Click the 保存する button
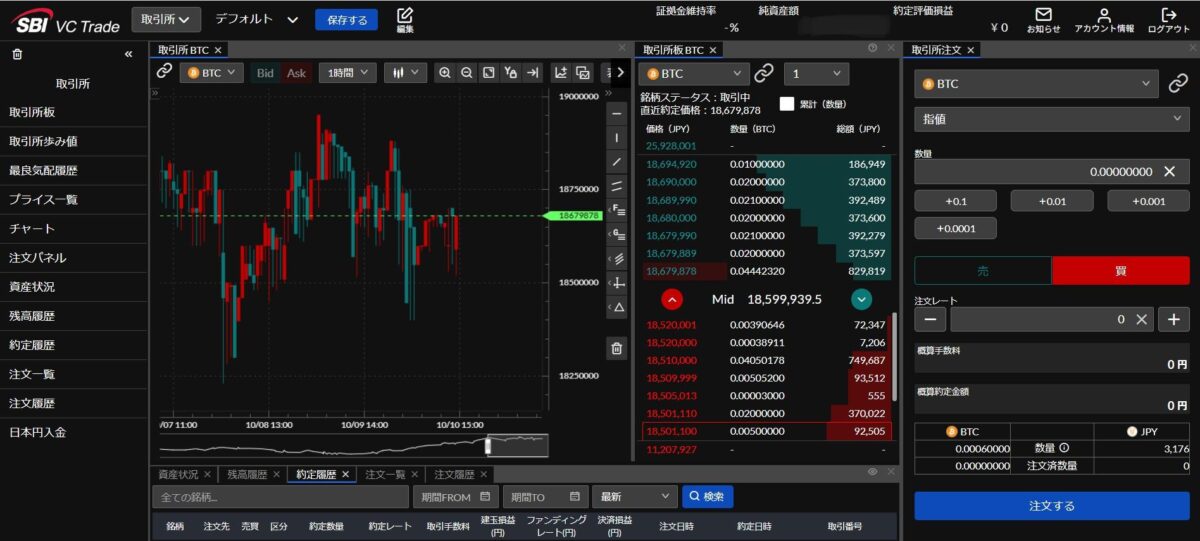 click(x=347, y=20)
